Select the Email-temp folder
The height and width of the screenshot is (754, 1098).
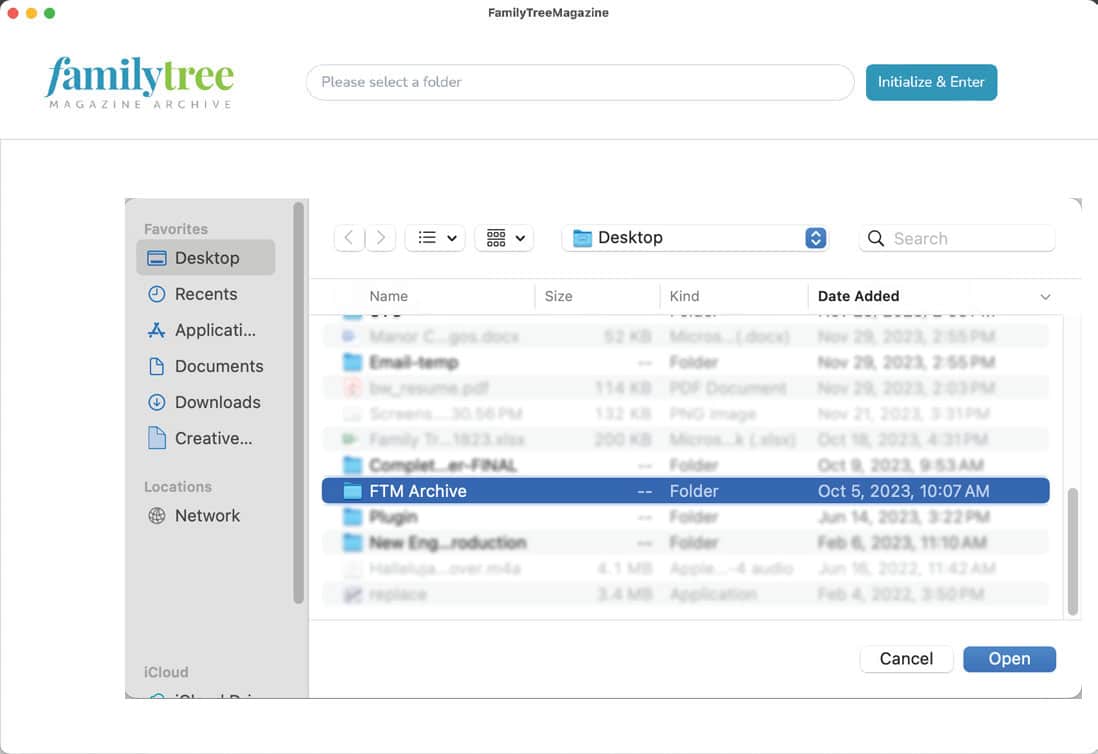tap(686, 362)
